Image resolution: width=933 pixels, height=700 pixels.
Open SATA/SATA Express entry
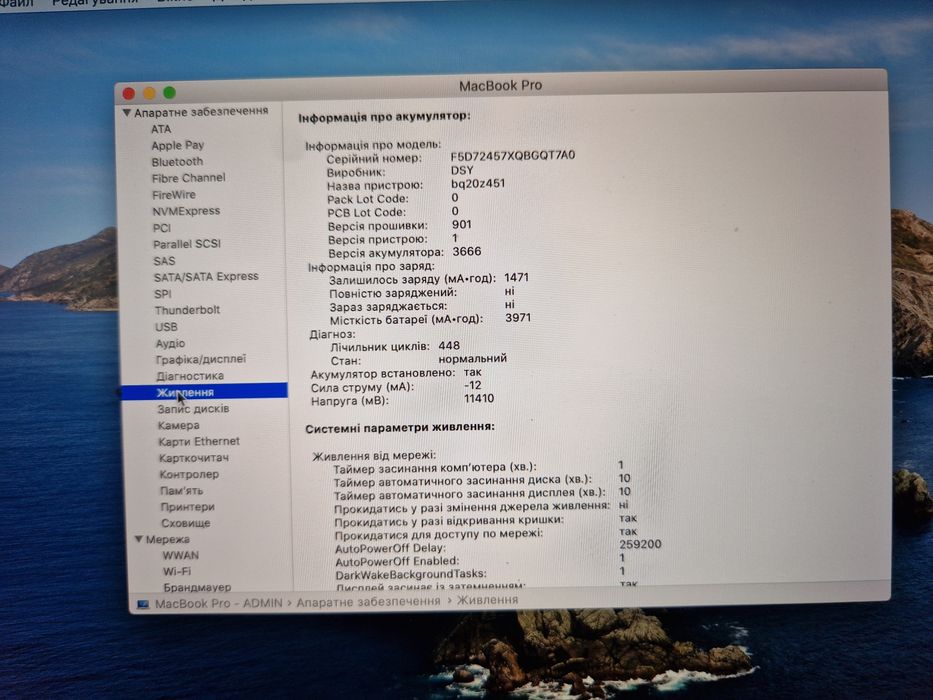pos(206,277)
